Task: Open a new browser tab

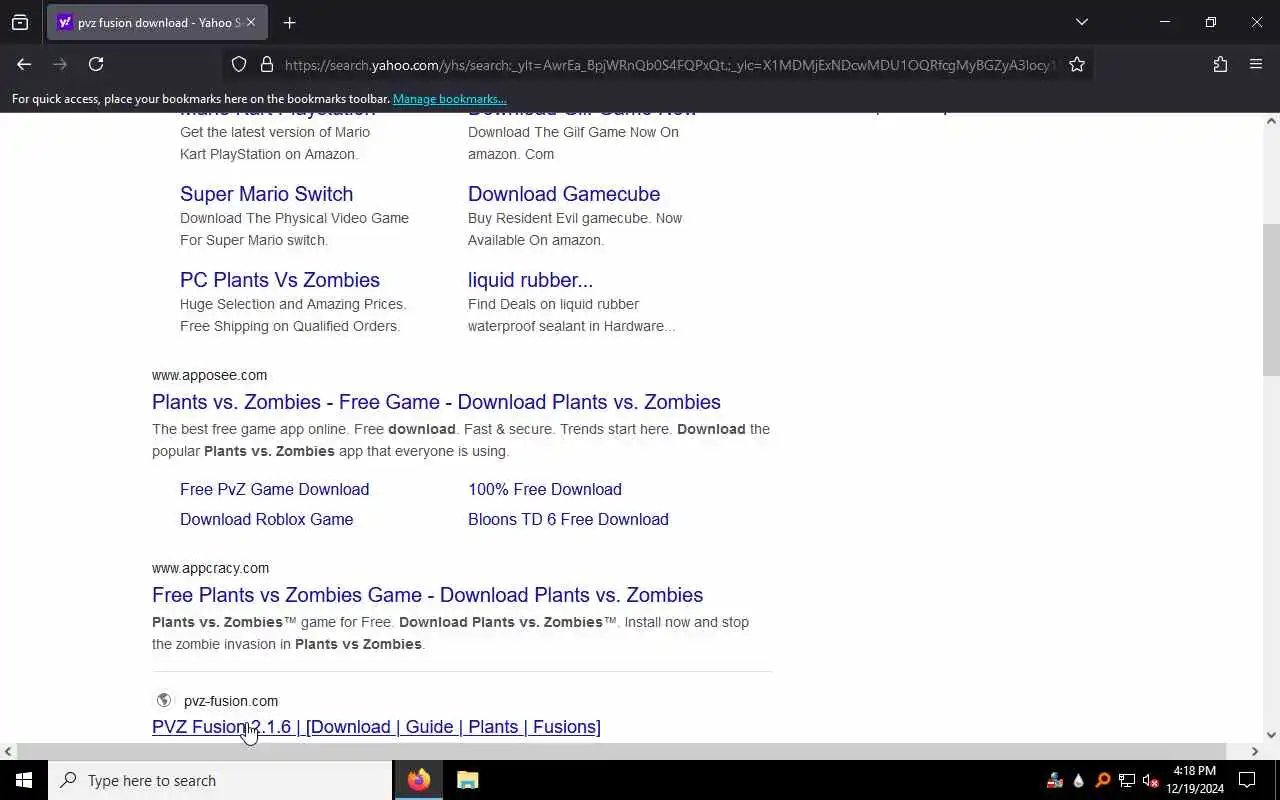Action: 289,22
